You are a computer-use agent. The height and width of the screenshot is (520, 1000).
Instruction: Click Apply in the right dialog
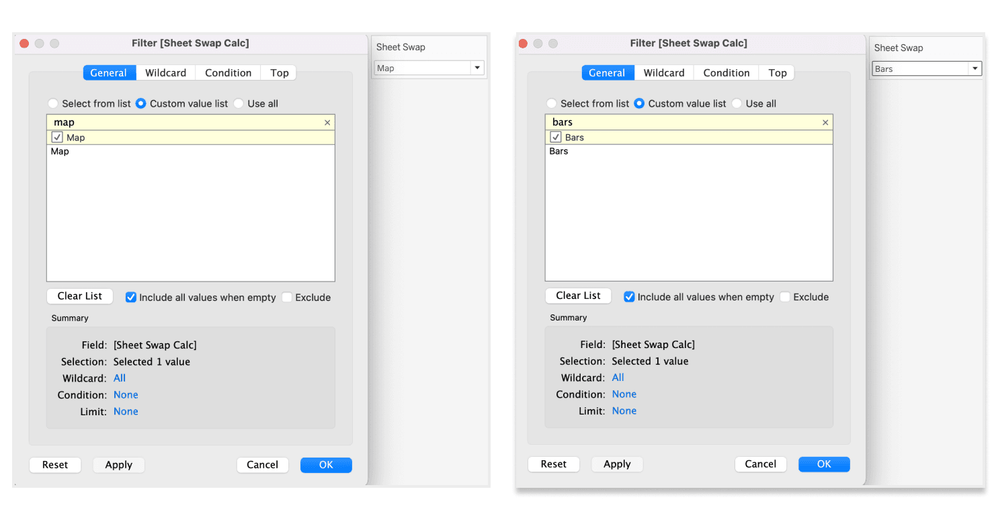617,464
